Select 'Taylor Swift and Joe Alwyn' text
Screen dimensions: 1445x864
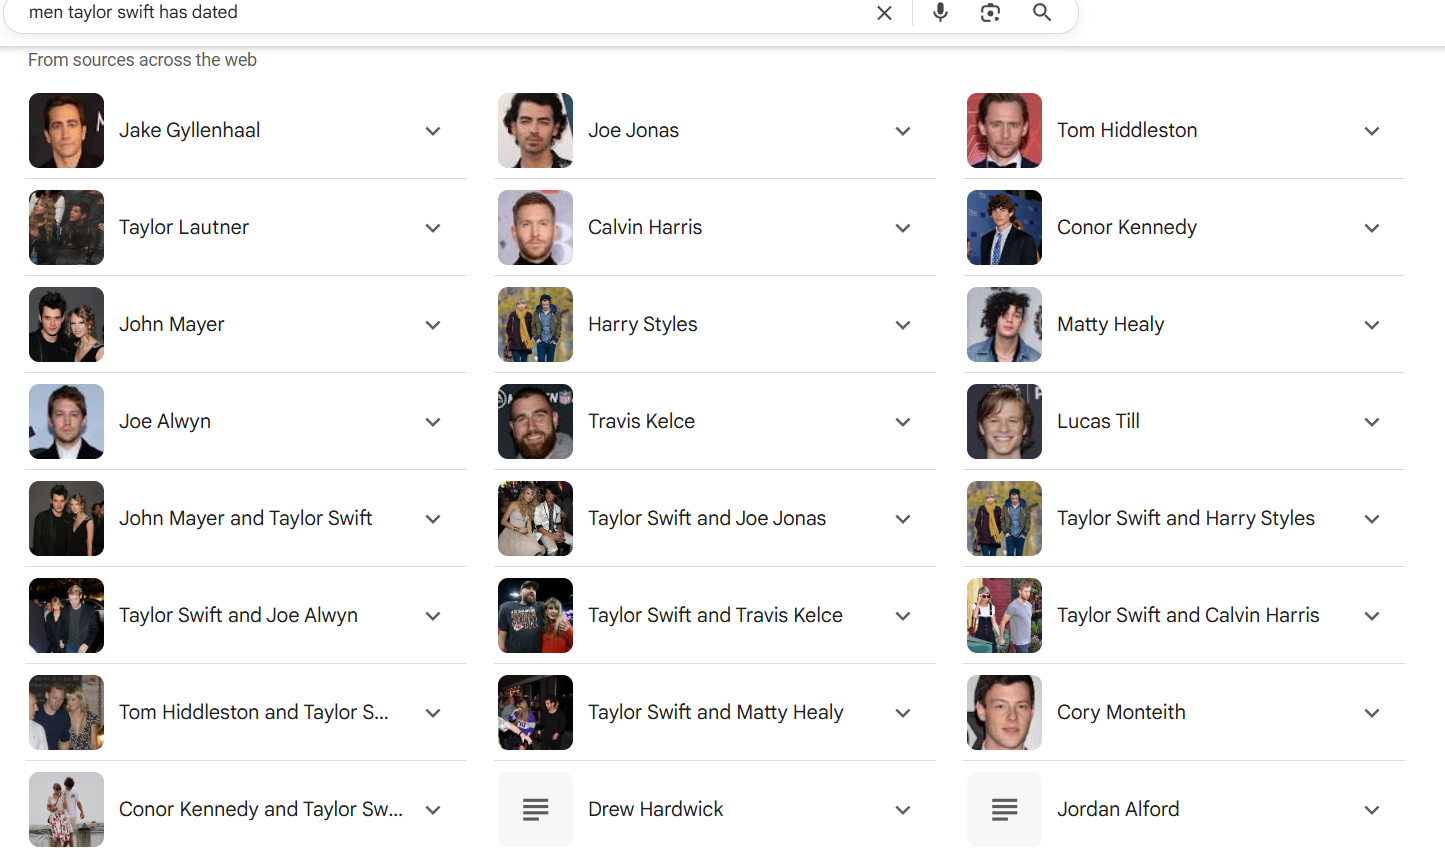click(238, 615)
